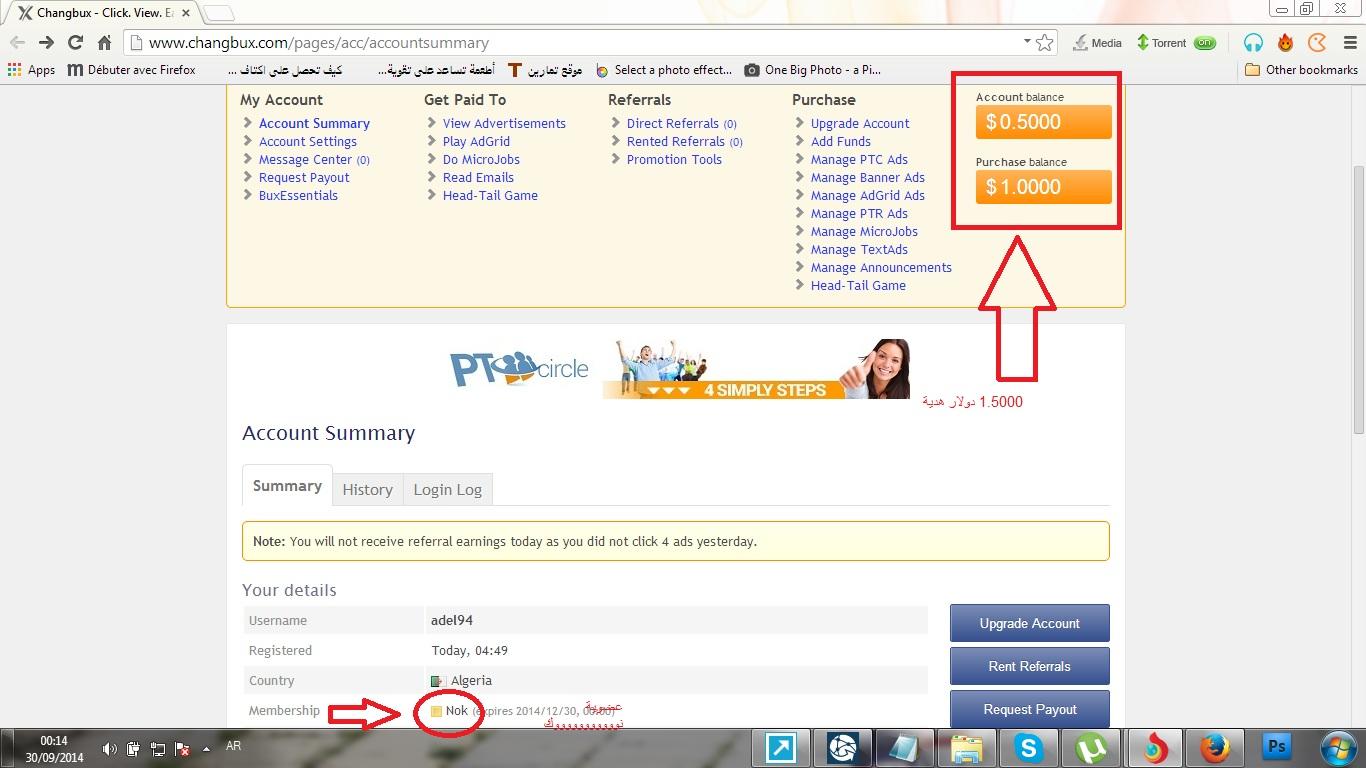The image size is (1366, 768).
Task: Click the $1.0000 purchase balance box
Action: coord(1043,187)
